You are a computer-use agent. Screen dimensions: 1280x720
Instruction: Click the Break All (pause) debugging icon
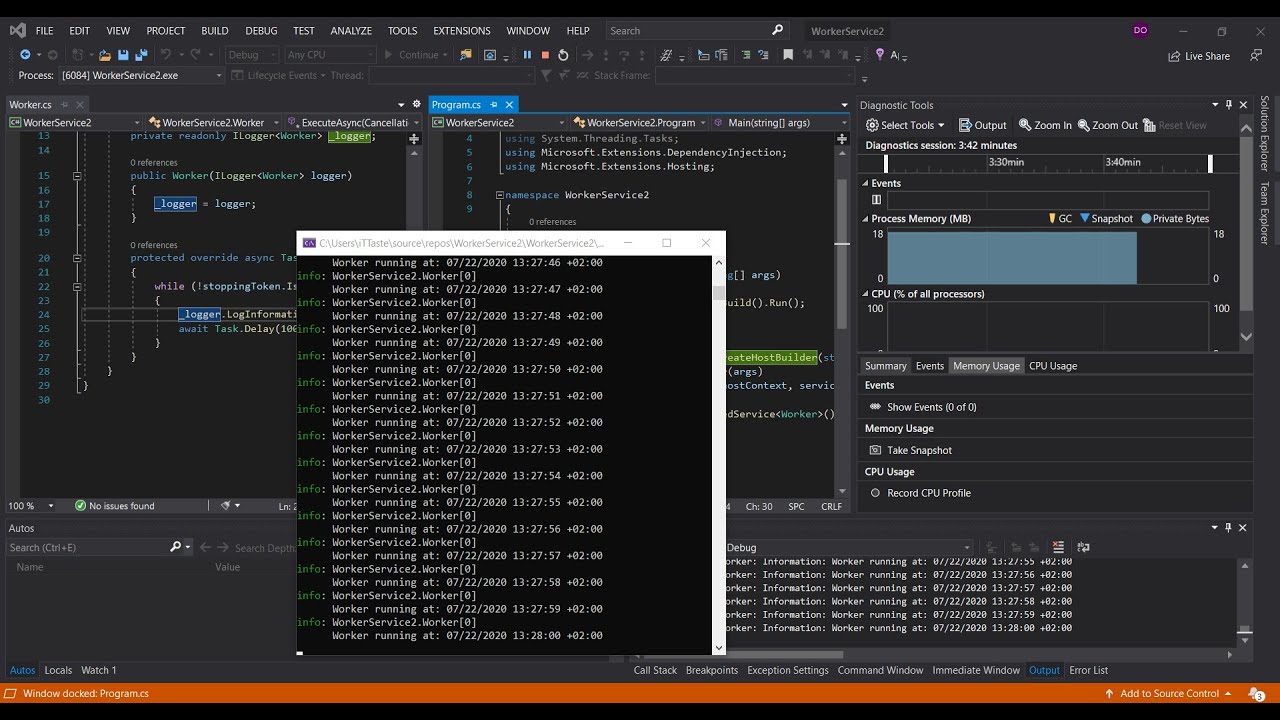point(527,55)
